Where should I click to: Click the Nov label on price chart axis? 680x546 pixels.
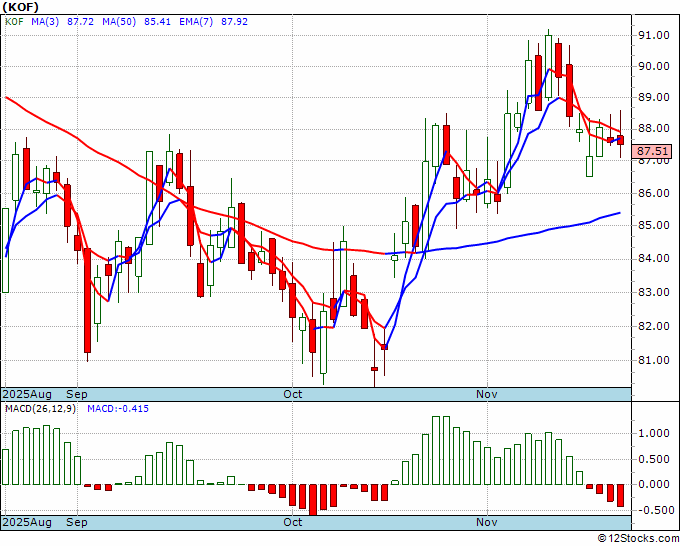point(487,394)
